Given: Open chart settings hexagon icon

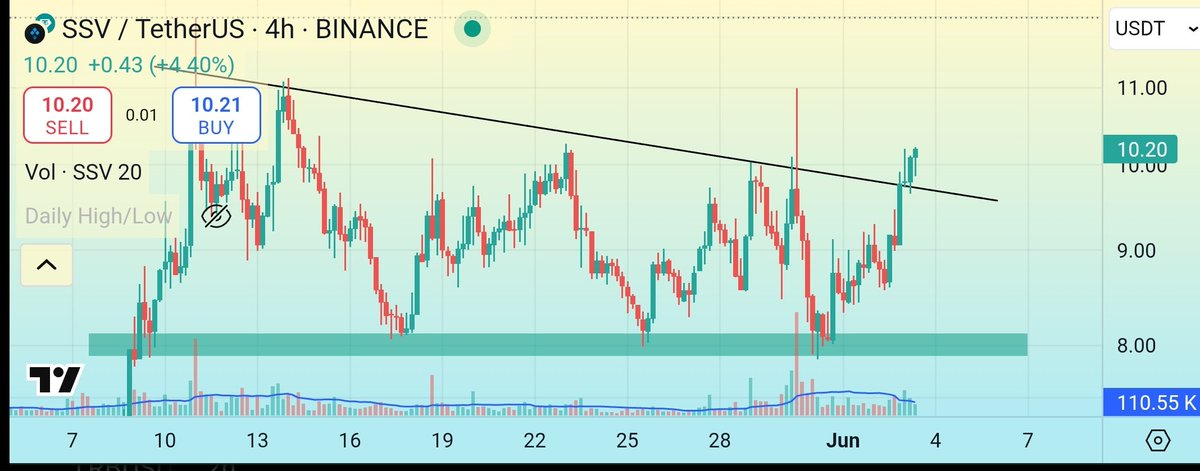Looking at the screenshot, I should [1157, 440].
